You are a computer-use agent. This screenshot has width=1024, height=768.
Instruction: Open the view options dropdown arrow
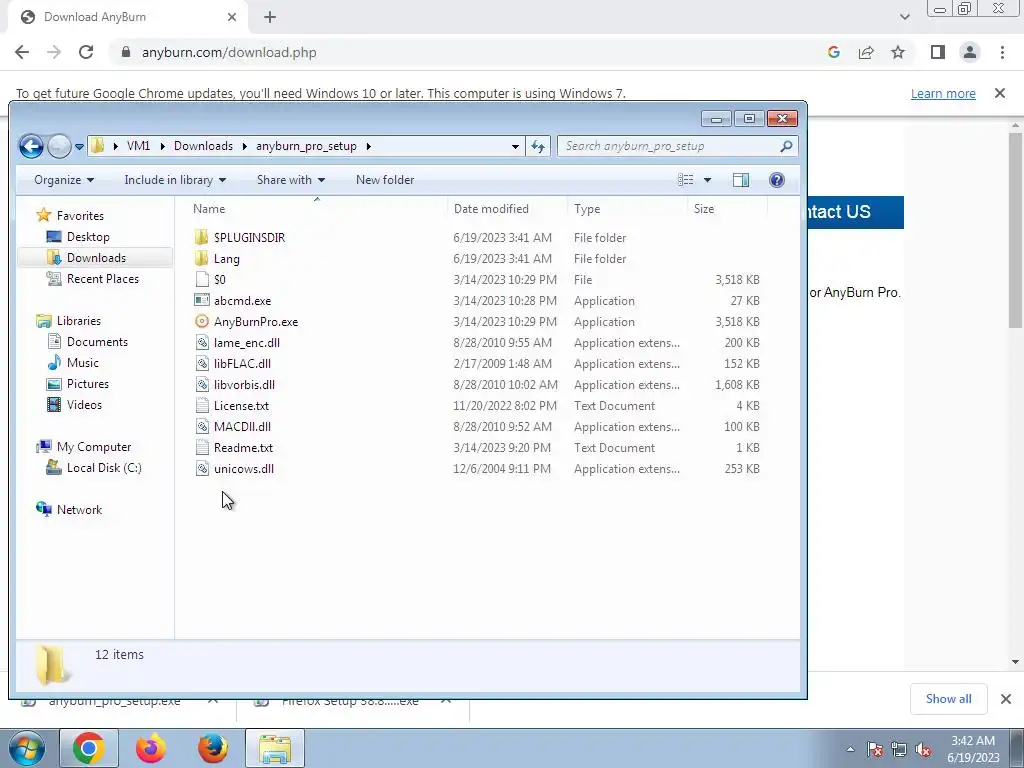click(x=707, y=180)
